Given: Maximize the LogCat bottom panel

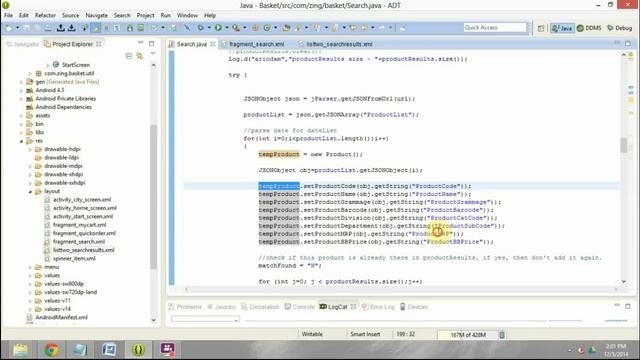Looking at the screenshot, I should pos(628,306).
